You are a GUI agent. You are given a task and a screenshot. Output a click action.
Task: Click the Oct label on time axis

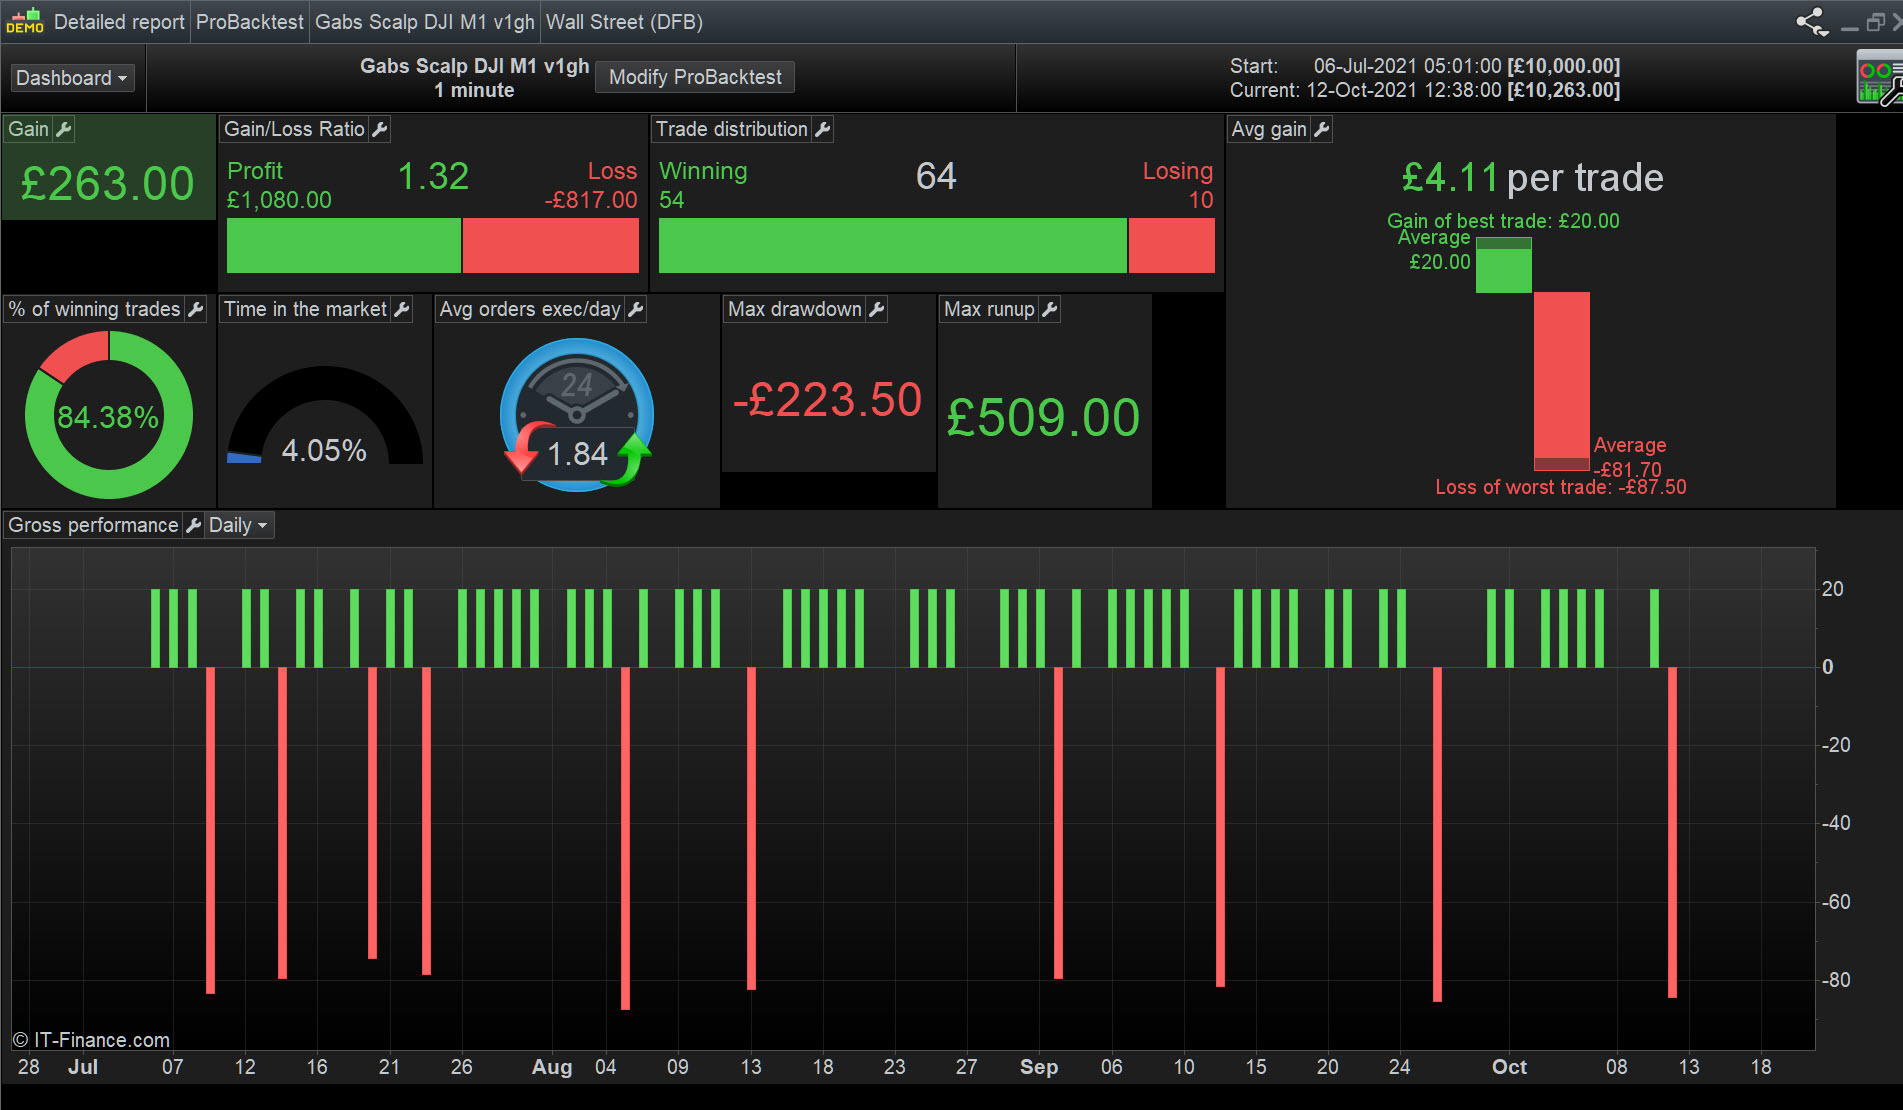(x=1509, y=1067)
